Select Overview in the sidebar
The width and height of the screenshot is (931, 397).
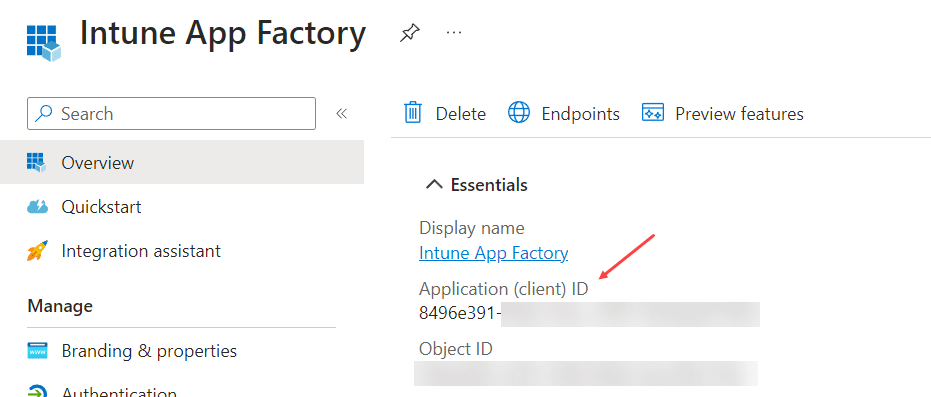tap(182, 162)
